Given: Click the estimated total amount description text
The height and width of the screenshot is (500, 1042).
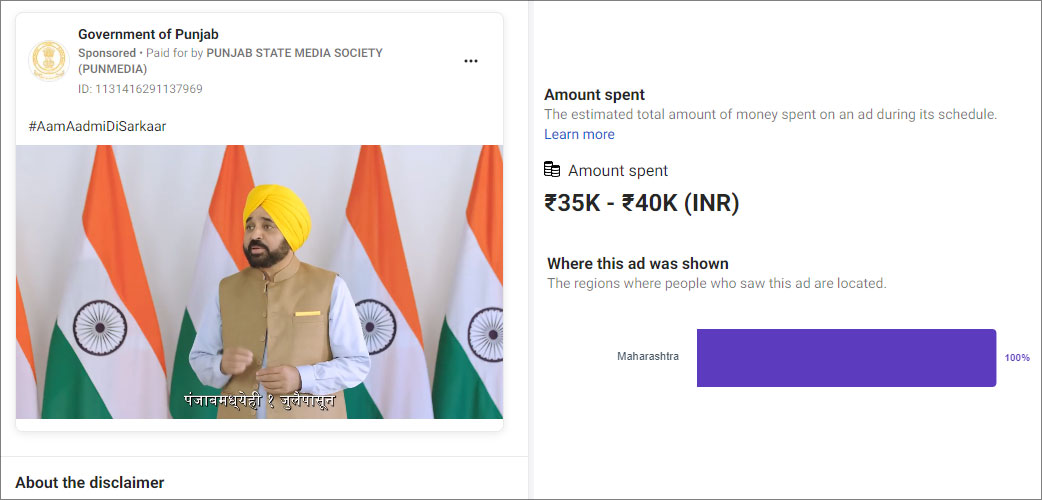Looking at the screenshot, I should click(770, 115).
